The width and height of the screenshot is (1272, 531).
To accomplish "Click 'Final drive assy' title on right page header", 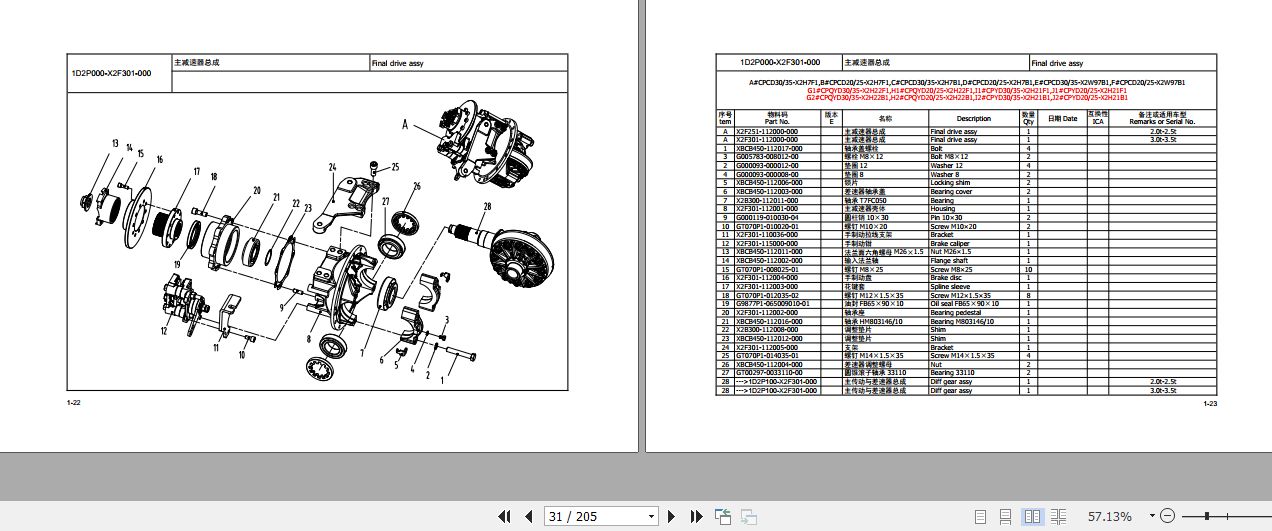I will coord(1057,63).
